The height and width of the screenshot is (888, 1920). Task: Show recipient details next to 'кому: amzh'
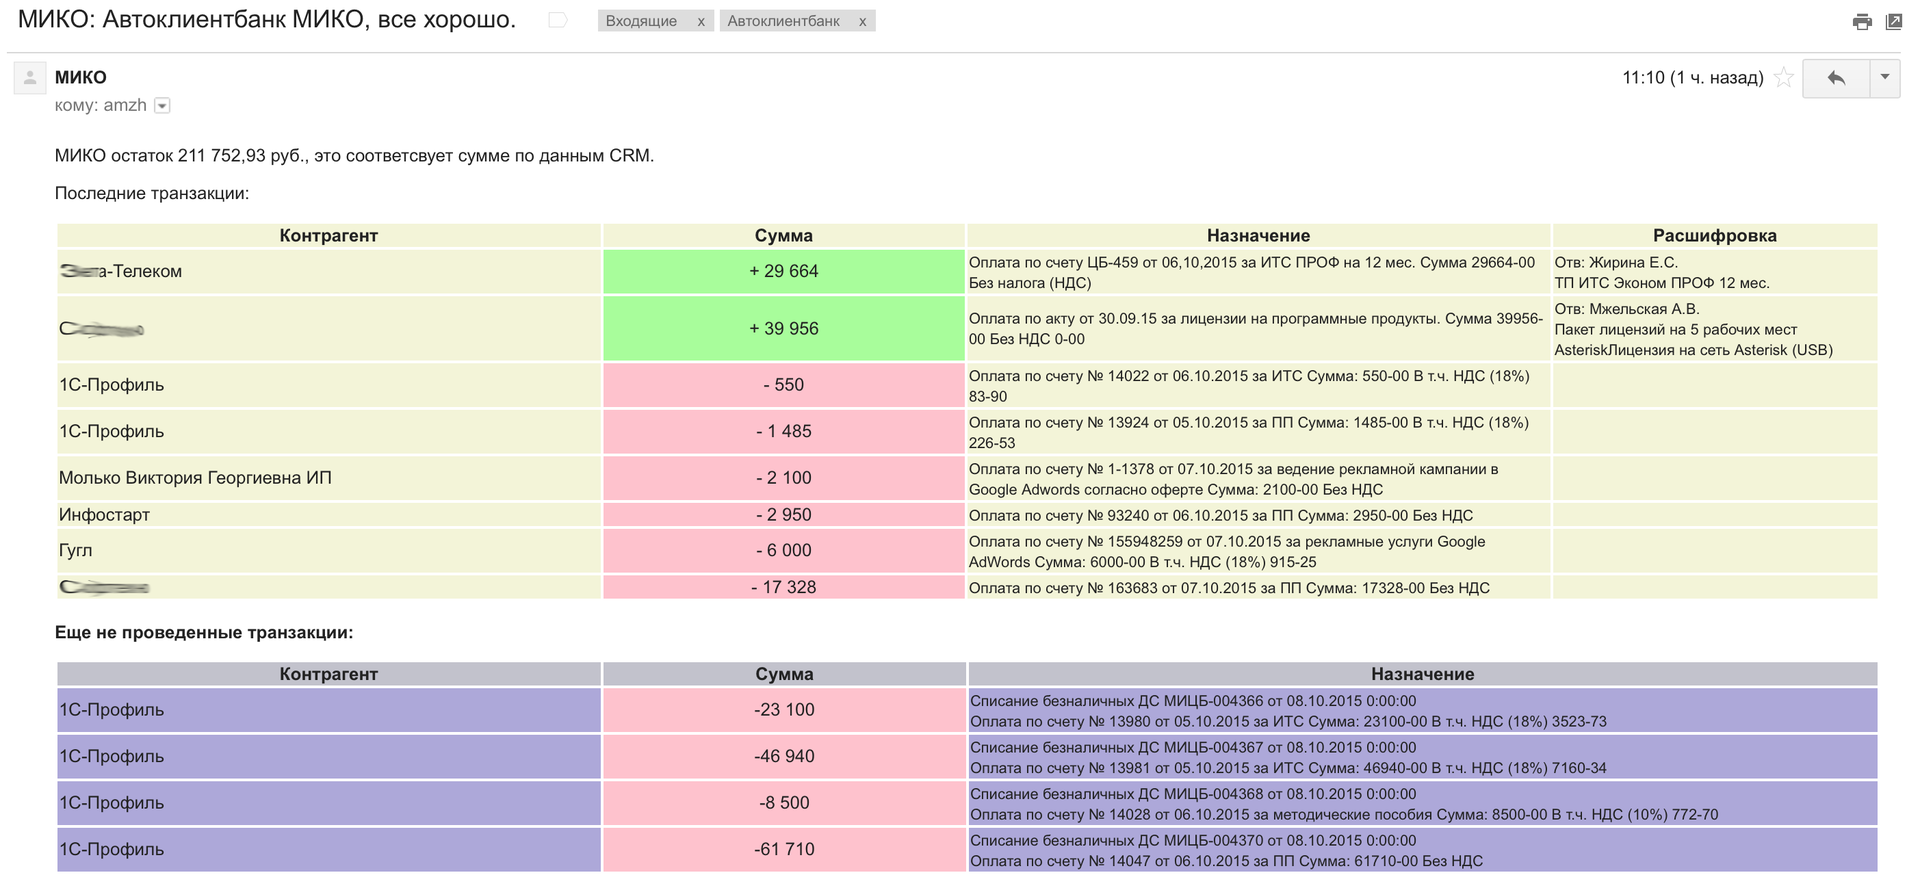pos(162,106)
